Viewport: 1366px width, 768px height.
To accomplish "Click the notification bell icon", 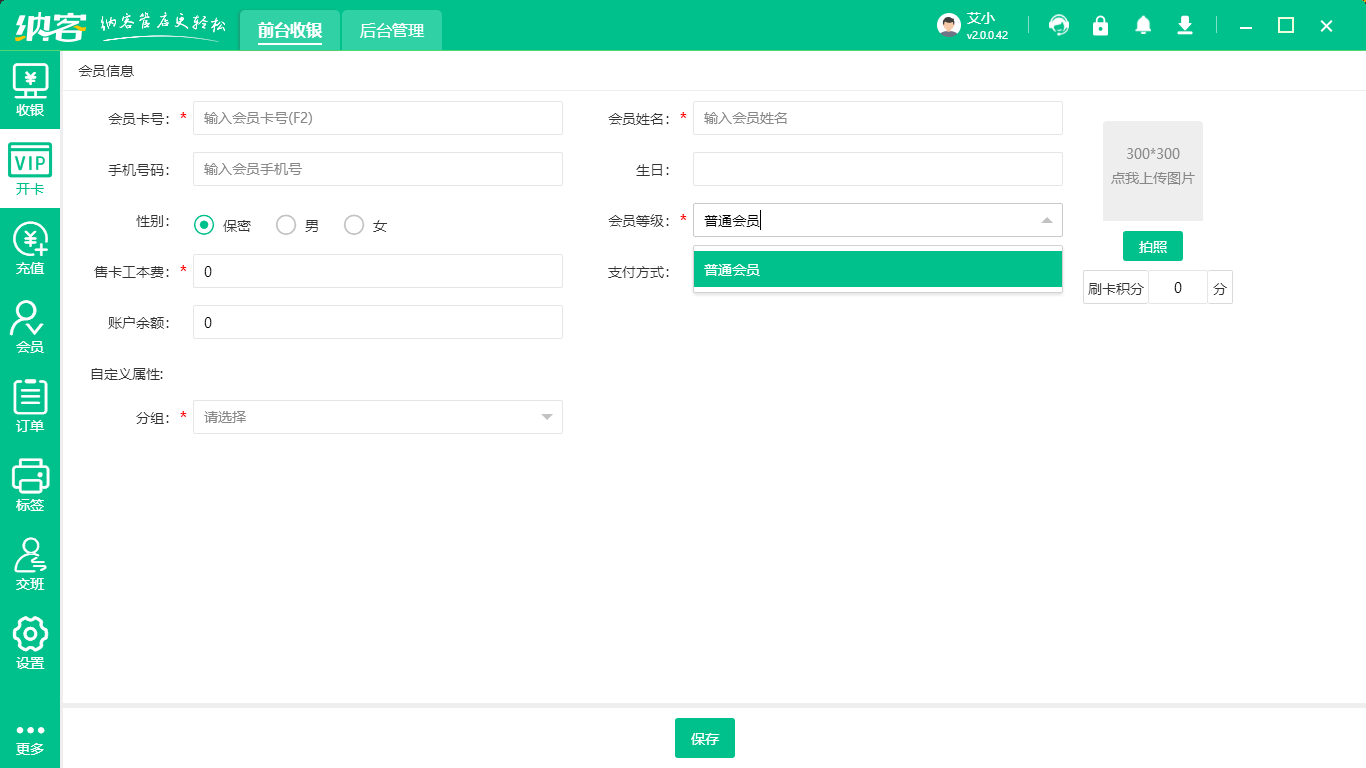I will 1143,26.
